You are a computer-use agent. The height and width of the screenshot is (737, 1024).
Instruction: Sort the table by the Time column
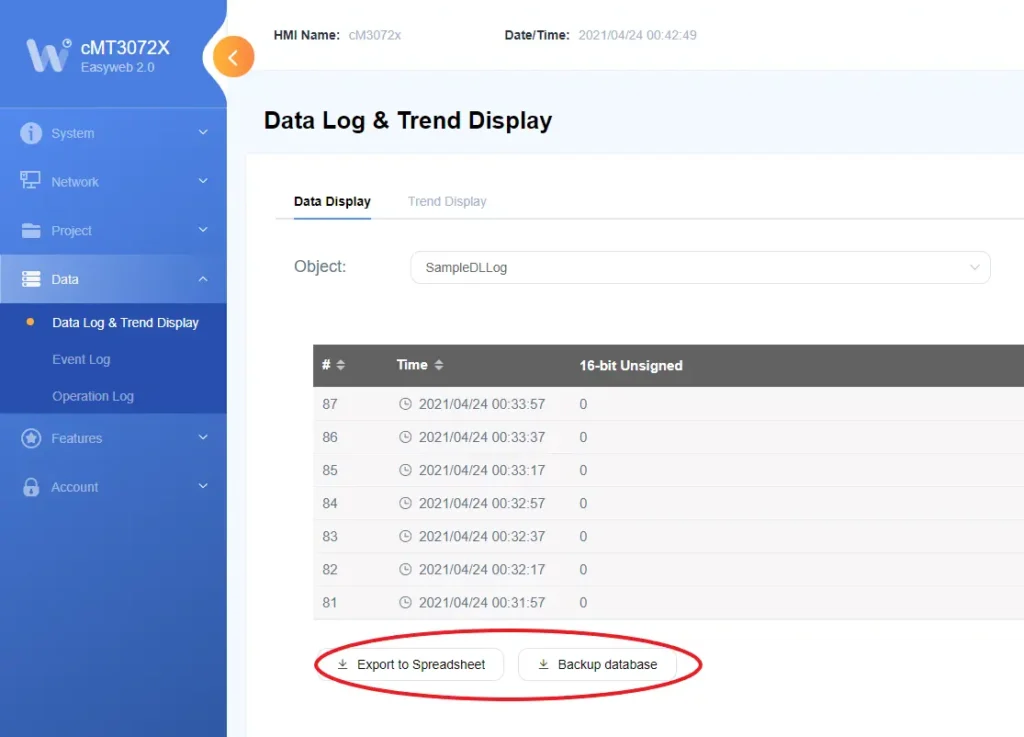click(x=439, y=365)
